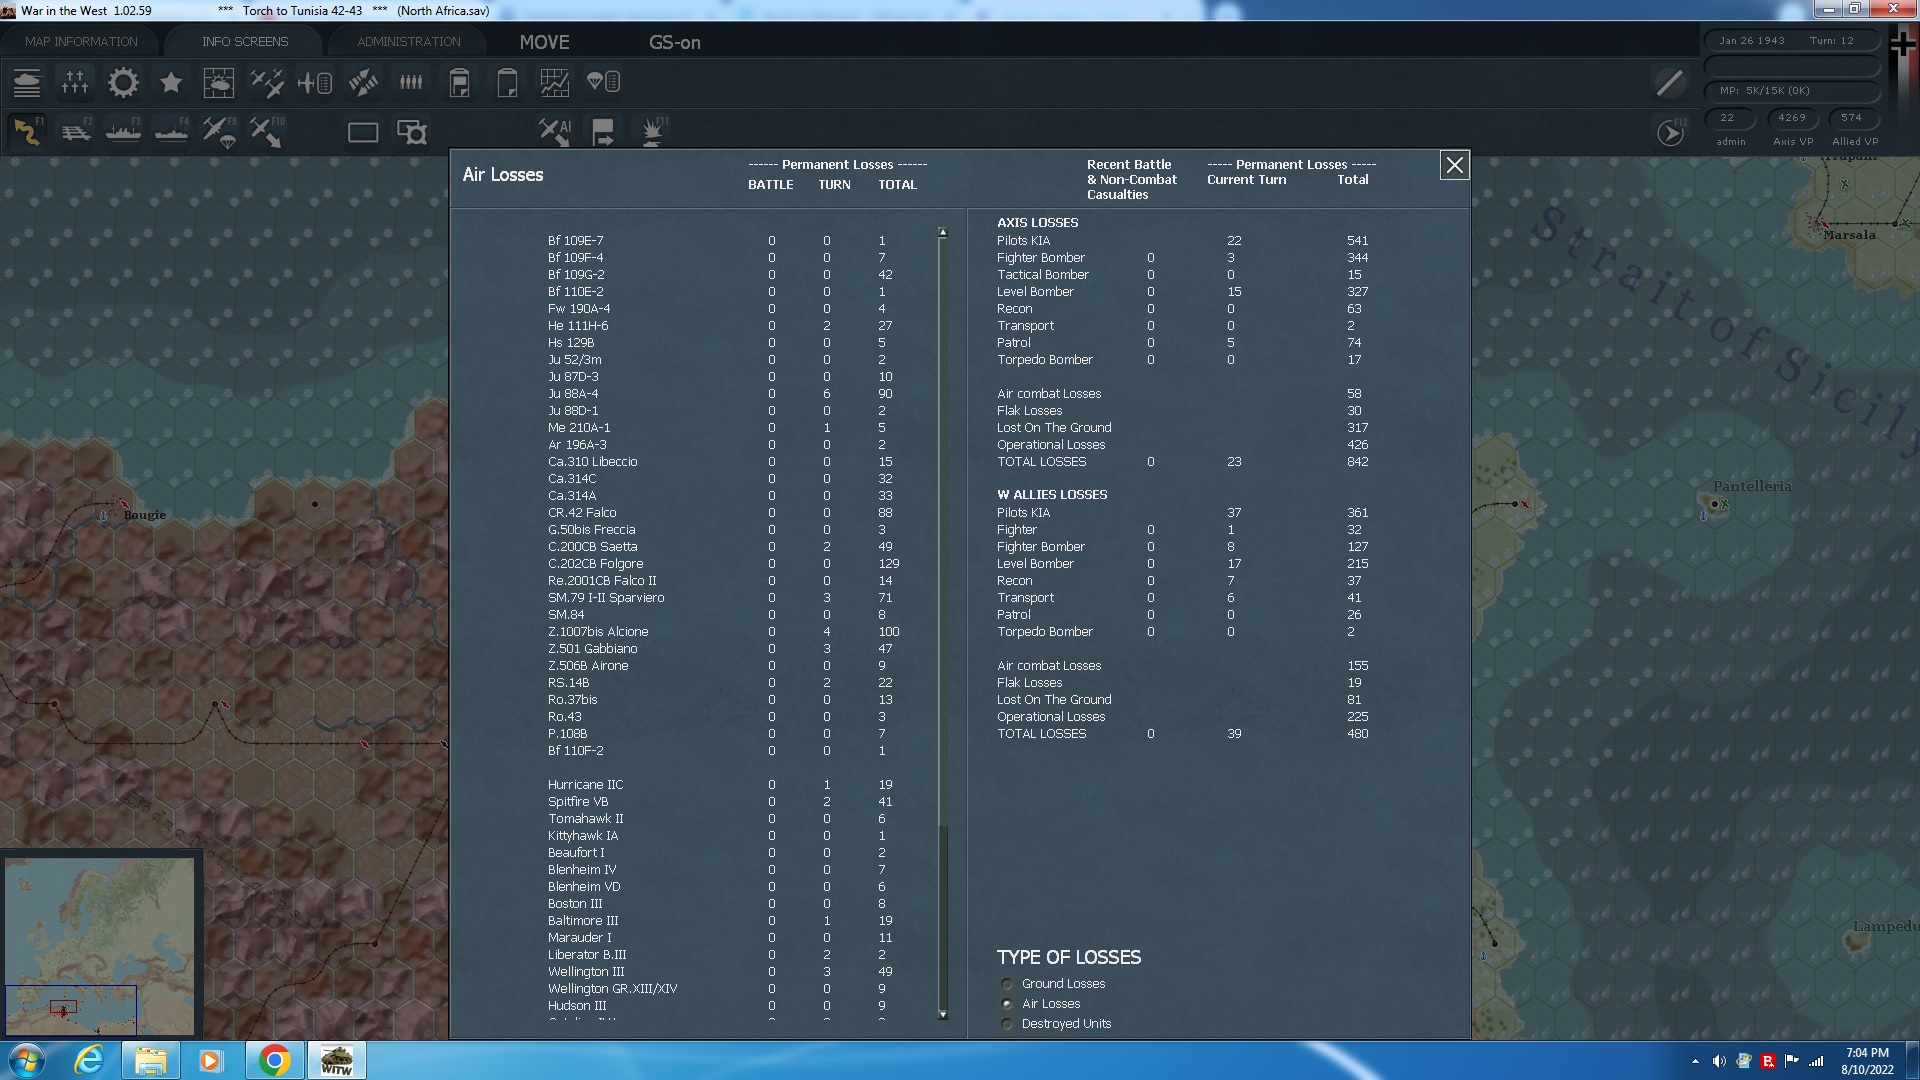Viewport: 1920px width, 1080px height.
Task: Select the F1 move mode icon
Action: (27, 131)
